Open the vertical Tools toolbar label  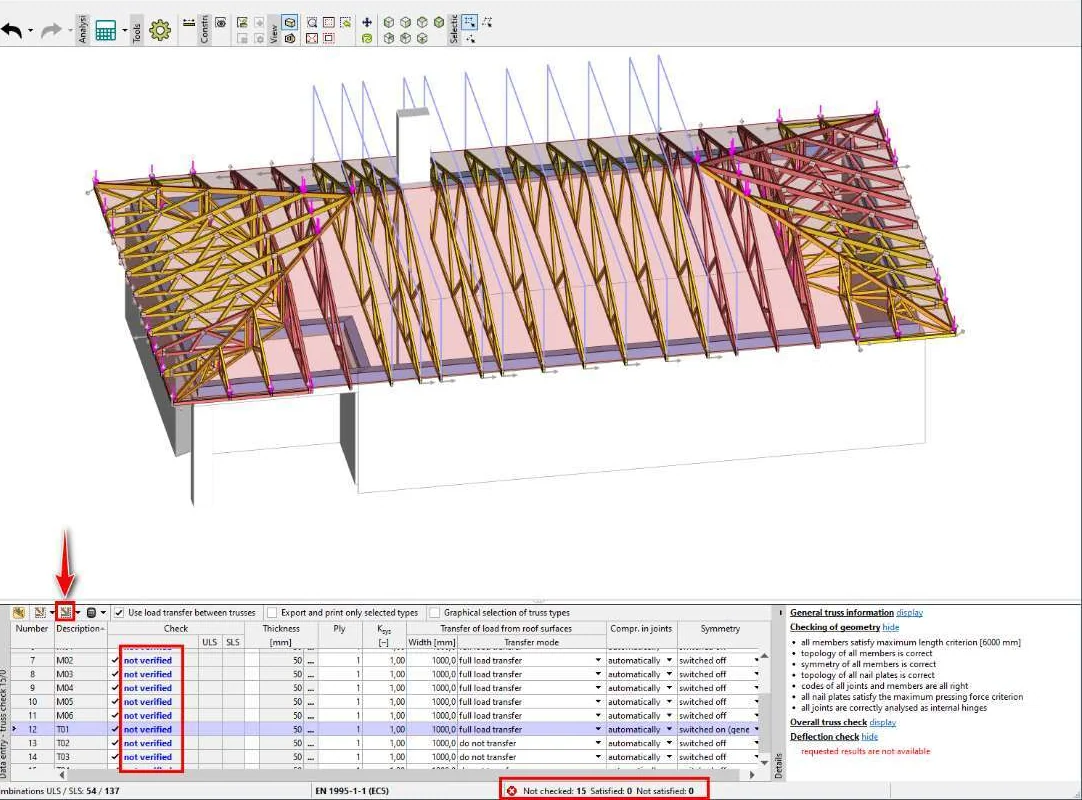coord(137,32)
